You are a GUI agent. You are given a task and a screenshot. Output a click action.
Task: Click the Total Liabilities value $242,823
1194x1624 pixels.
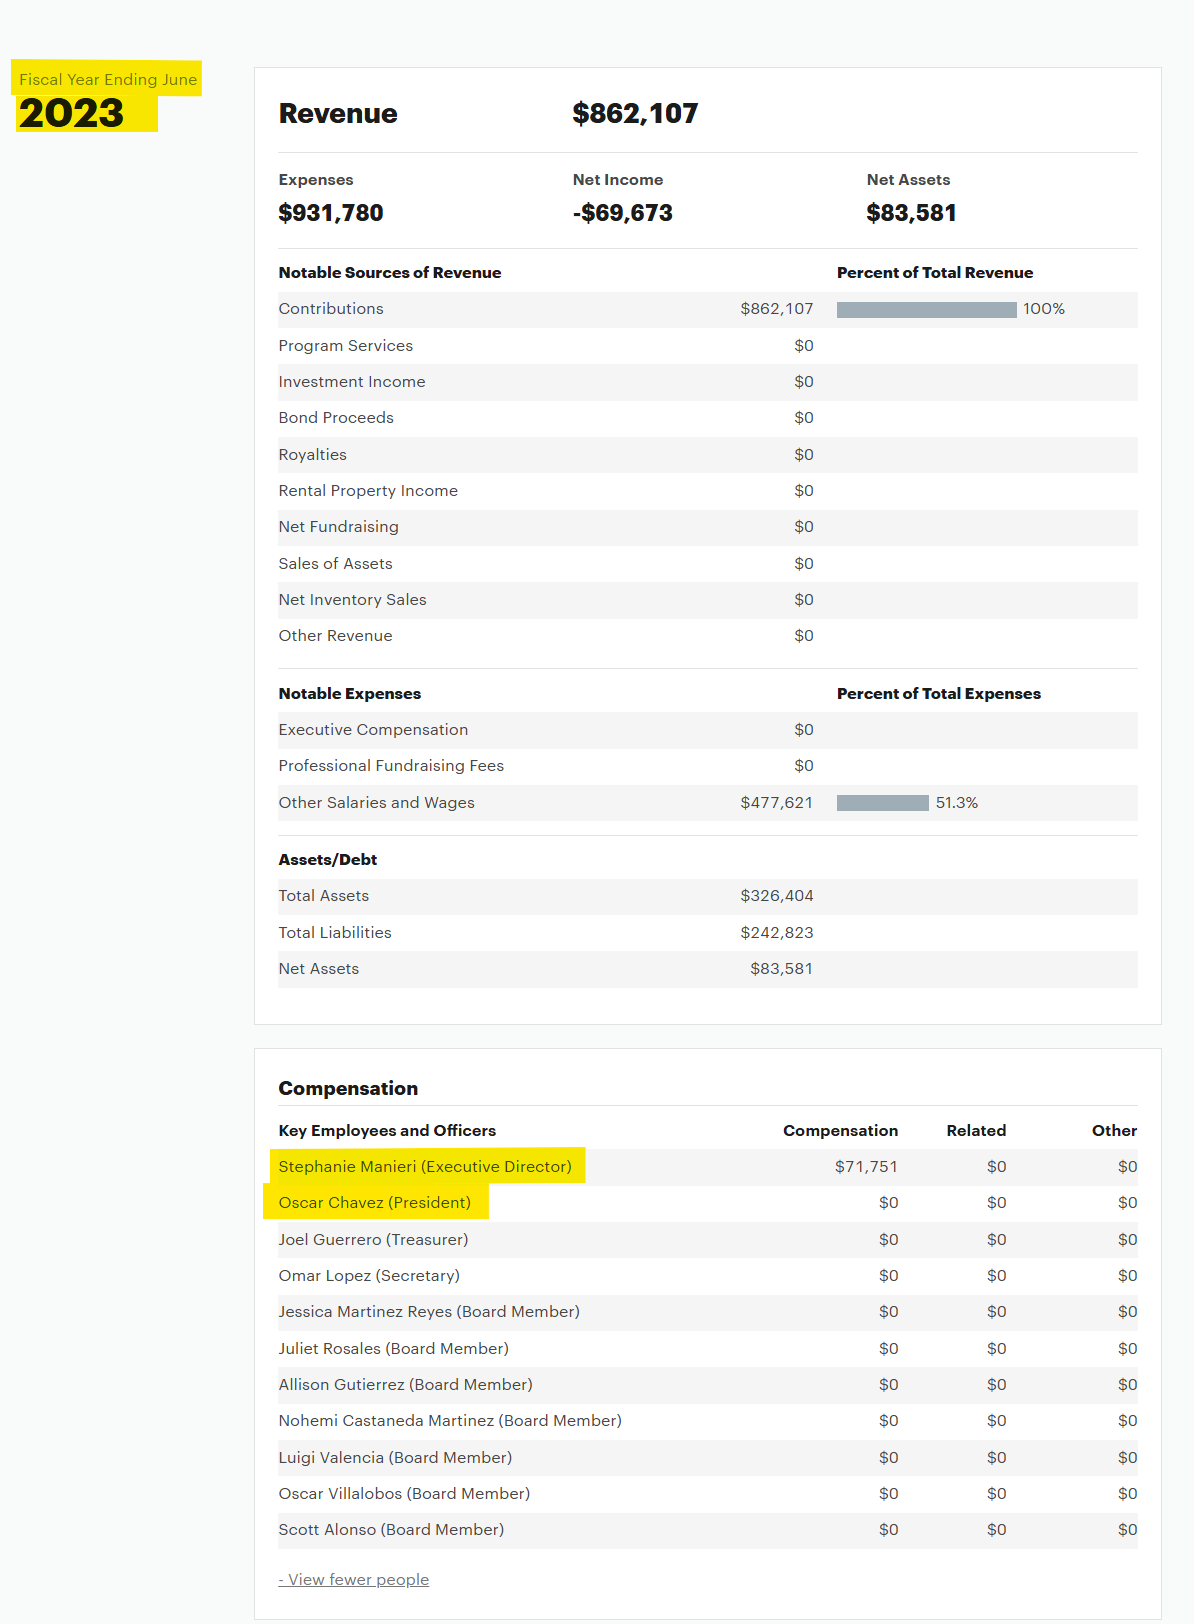point(777,933)
